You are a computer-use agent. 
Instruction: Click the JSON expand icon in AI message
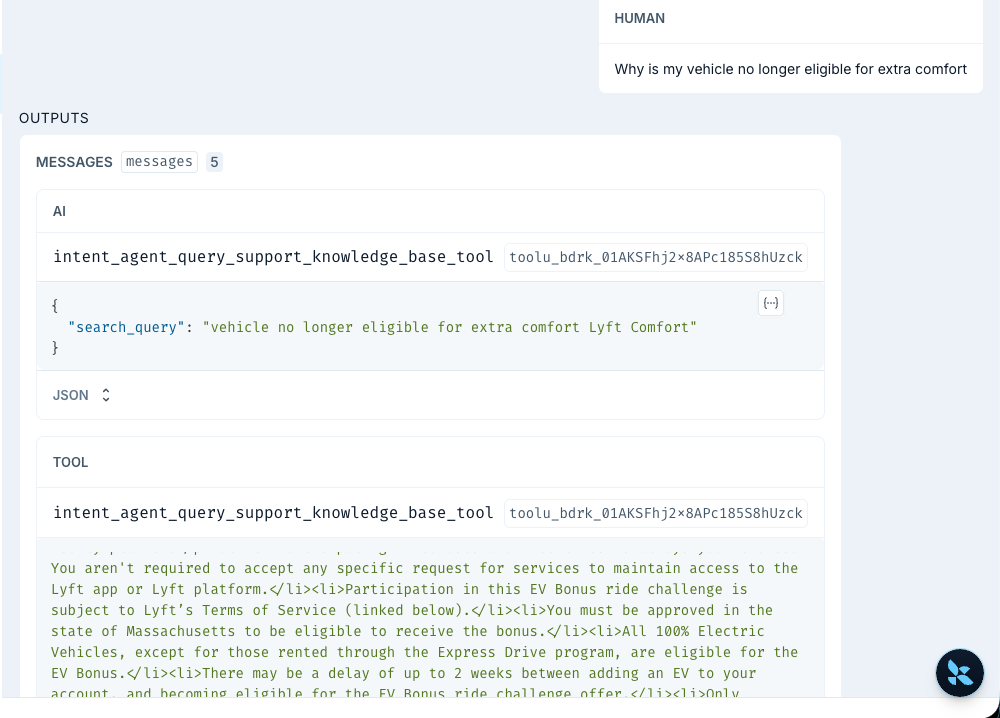point(770,303)
